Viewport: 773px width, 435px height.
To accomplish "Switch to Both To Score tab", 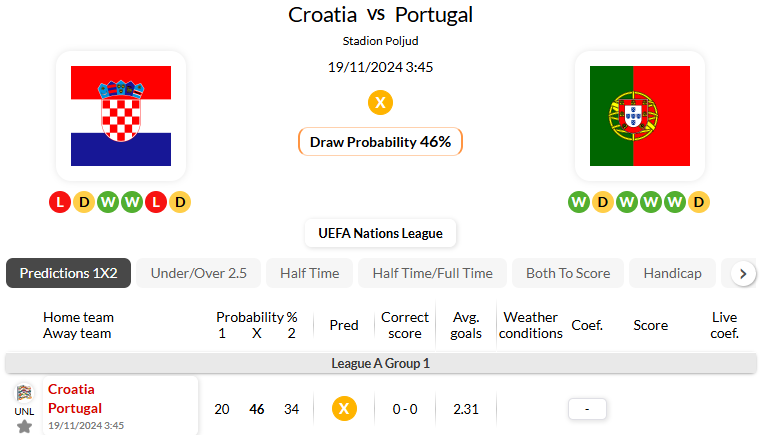I will tap(568, 273).
